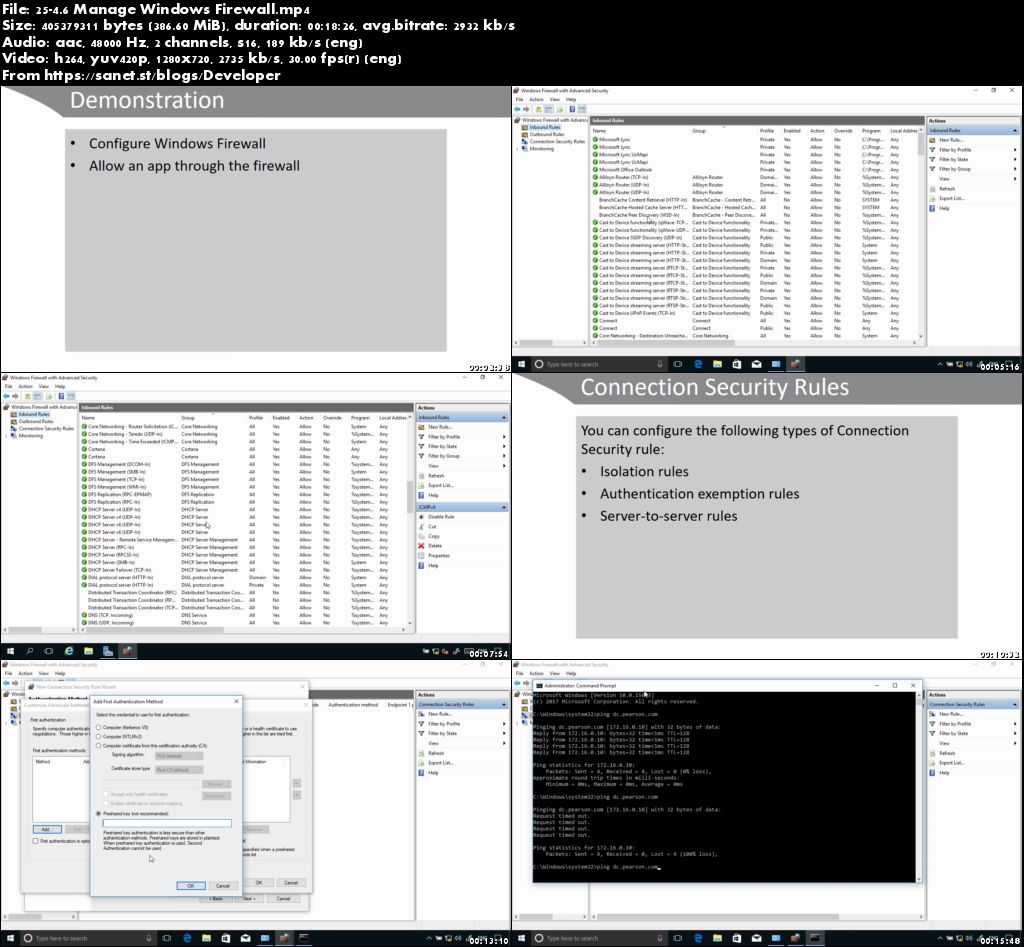1024x947 pixels.
Task: Click microphone icon in 00:05:16 search box
Action: [x=660, y=364]
